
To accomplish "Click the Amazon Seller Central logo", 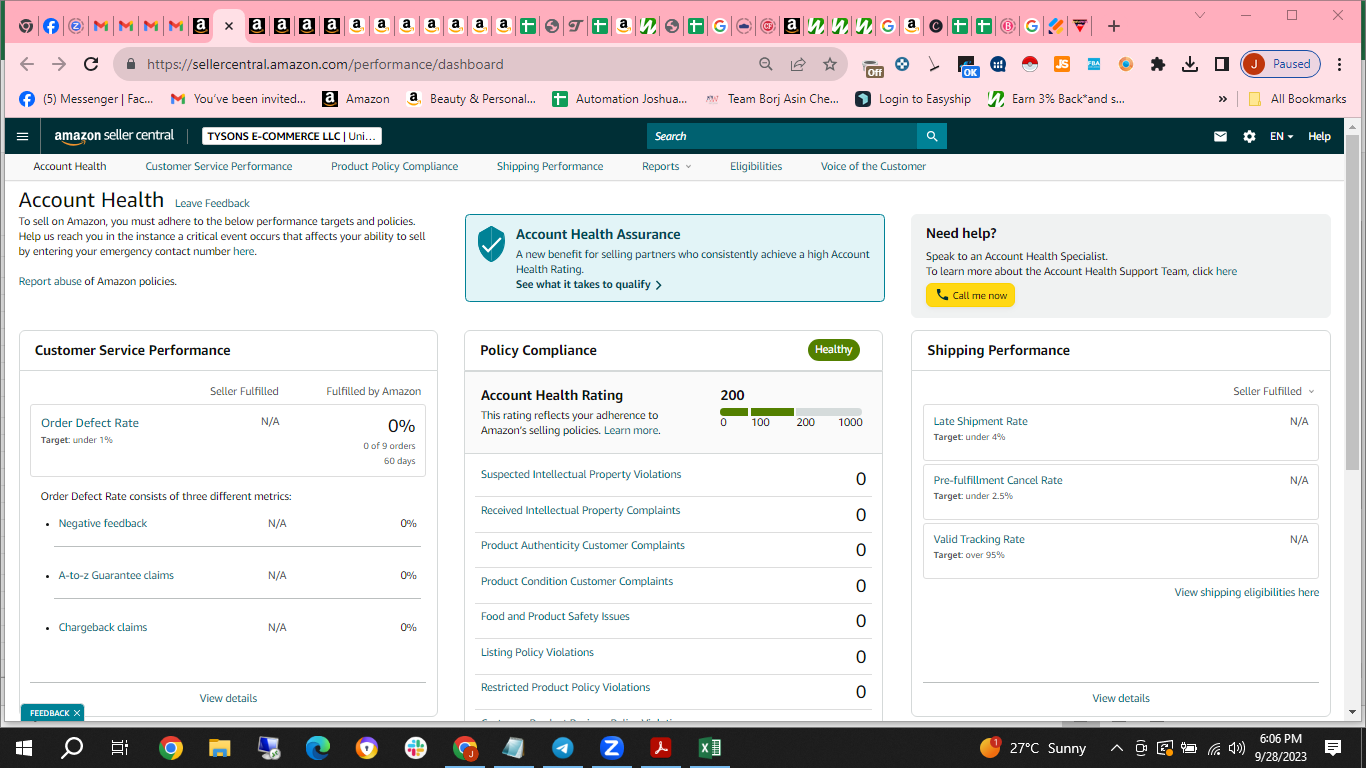I will coord(114,136).
